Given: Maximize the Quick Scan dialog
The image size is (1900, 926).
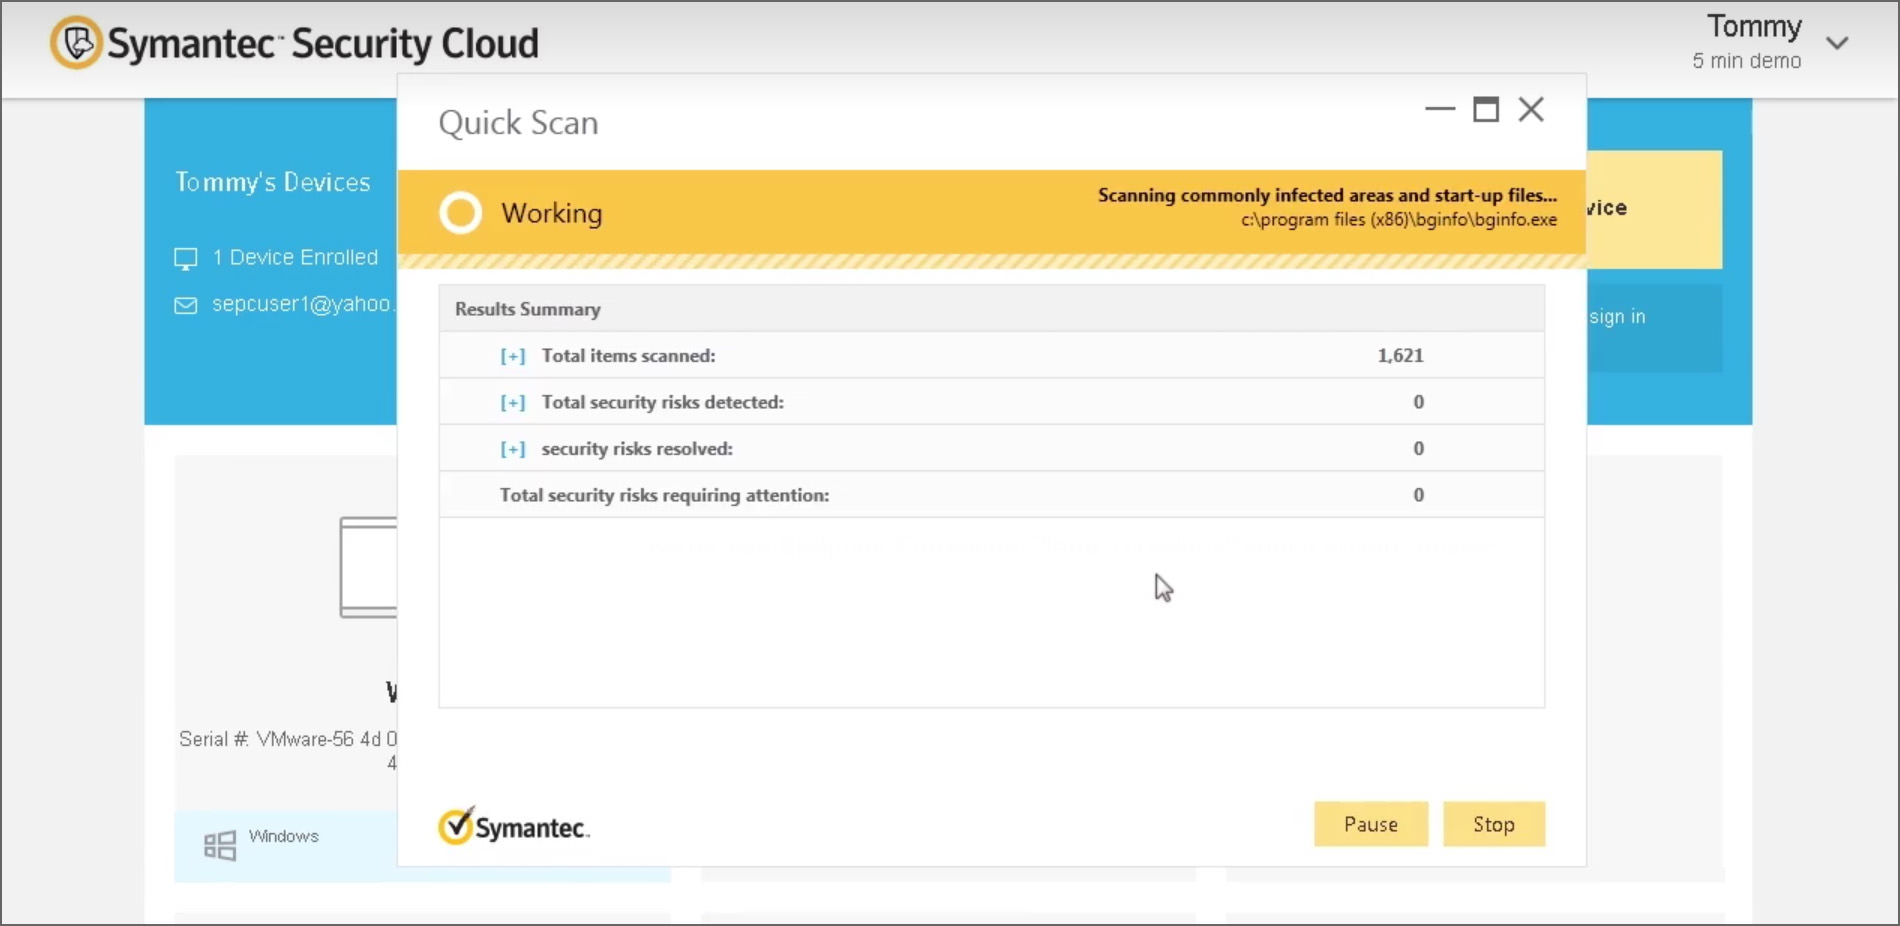Looking at the screenshot, I should 1486,109.
